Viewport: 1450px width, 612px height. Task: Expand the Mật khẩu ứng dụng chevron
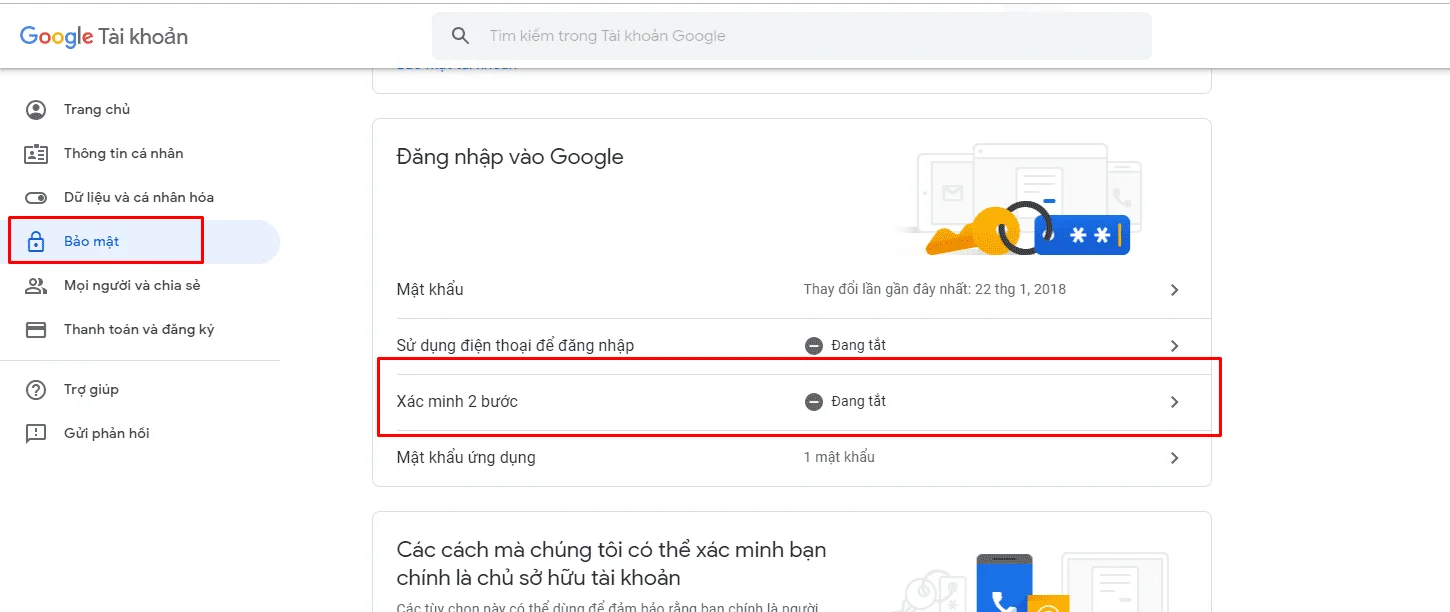pos(1174,458)
